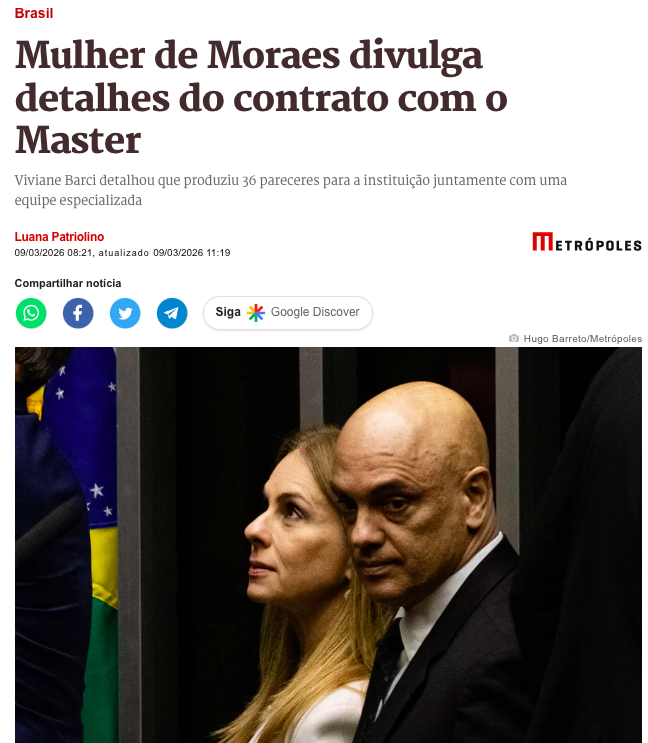Click the article subtitle about Viviane Barci
Image resolution: width=648 pixels, height=743 pixels.
290,190
